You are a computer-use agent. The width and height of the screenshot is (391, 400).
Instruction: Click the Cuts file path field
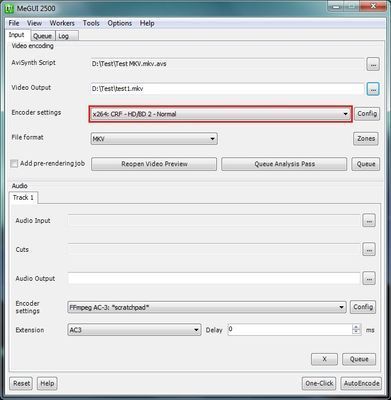[214, 249]
